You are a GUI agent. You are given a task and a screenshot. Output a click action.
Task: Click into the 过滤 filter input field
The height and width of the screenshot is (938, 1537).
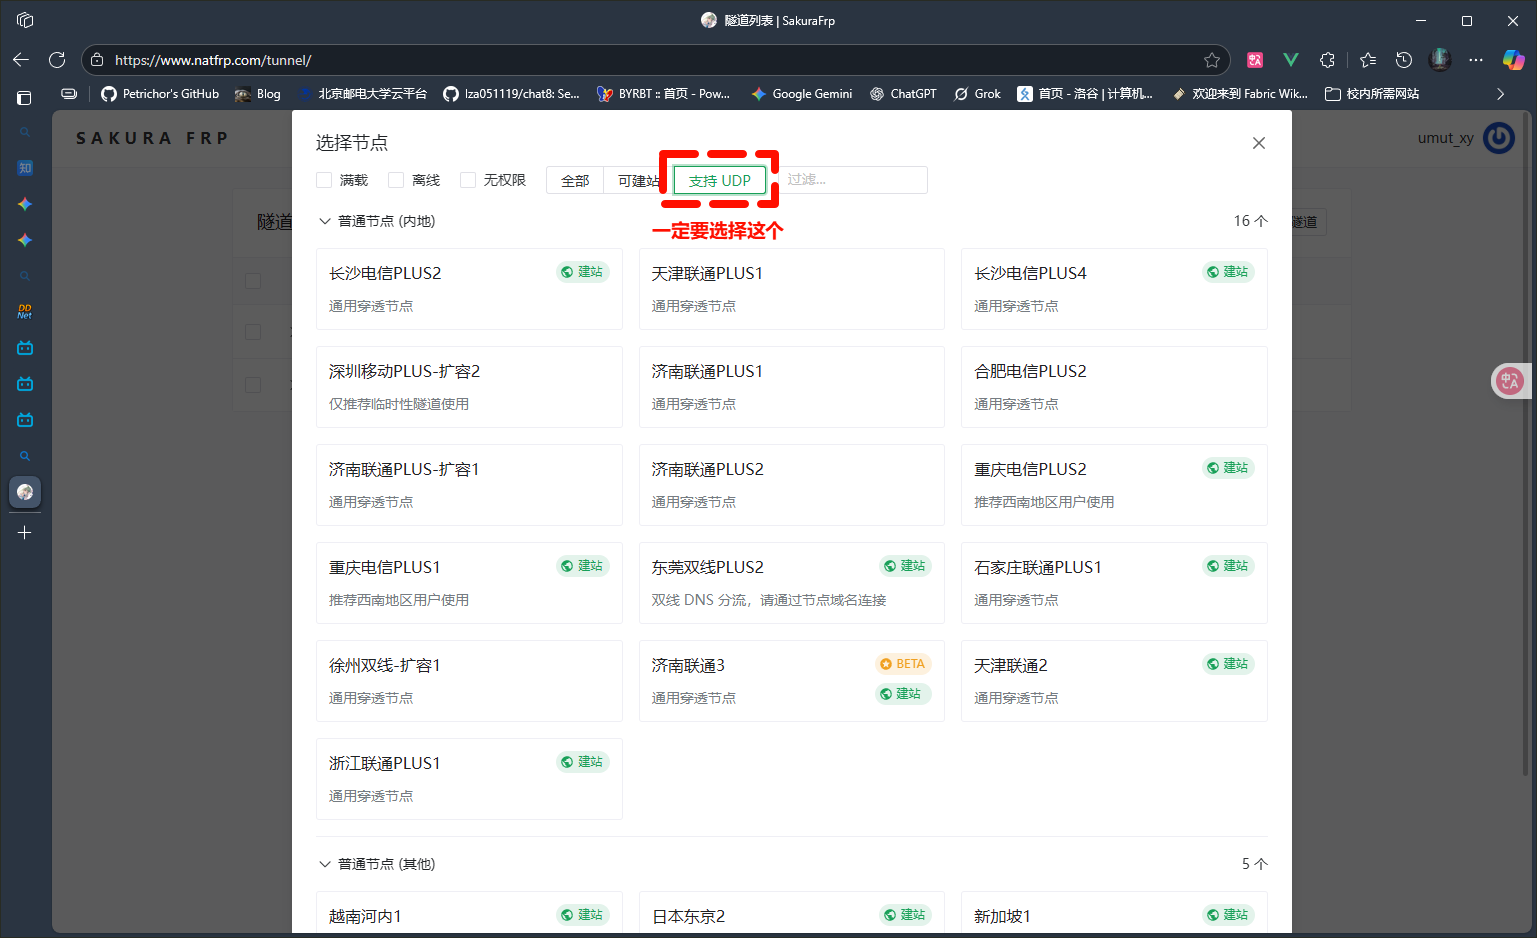[853, 179]
